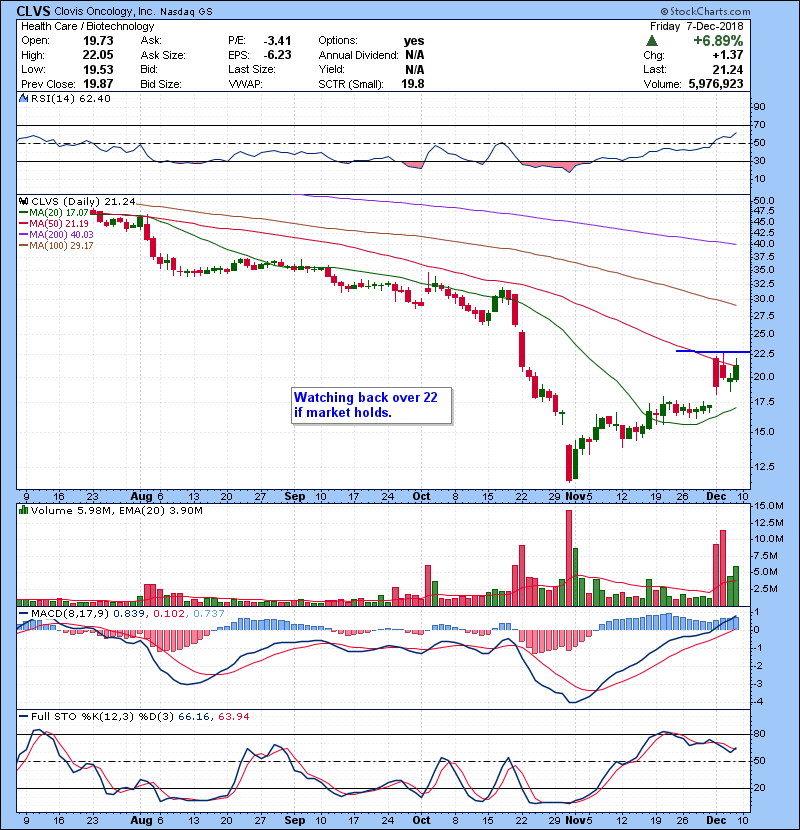800x830 pixels.
Task: Click the date Friday 7-Dec-2018
Action: pyautogui.click(x=696, y=26)
